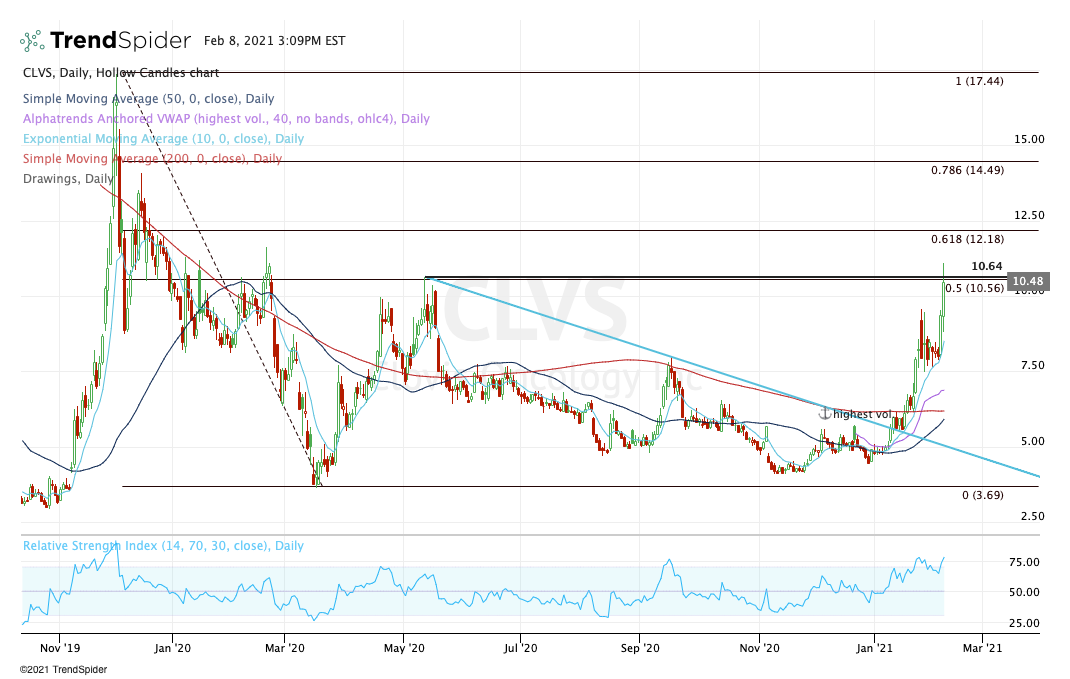
Task: Click the RSI axis value 50.00
Action: pyautogui.click(x=1024, y=592)
